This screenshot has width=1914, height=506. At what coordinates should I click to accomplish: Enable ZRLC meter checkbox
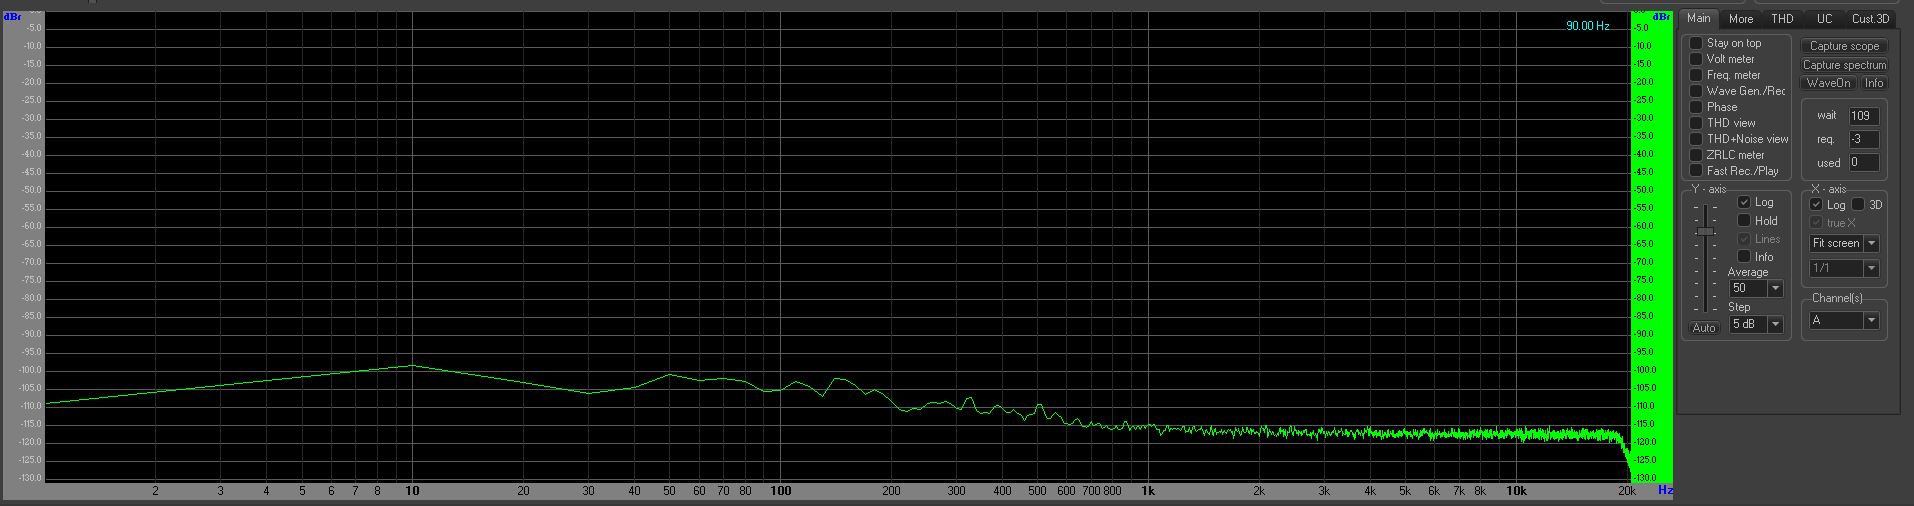click(1696, 155)
